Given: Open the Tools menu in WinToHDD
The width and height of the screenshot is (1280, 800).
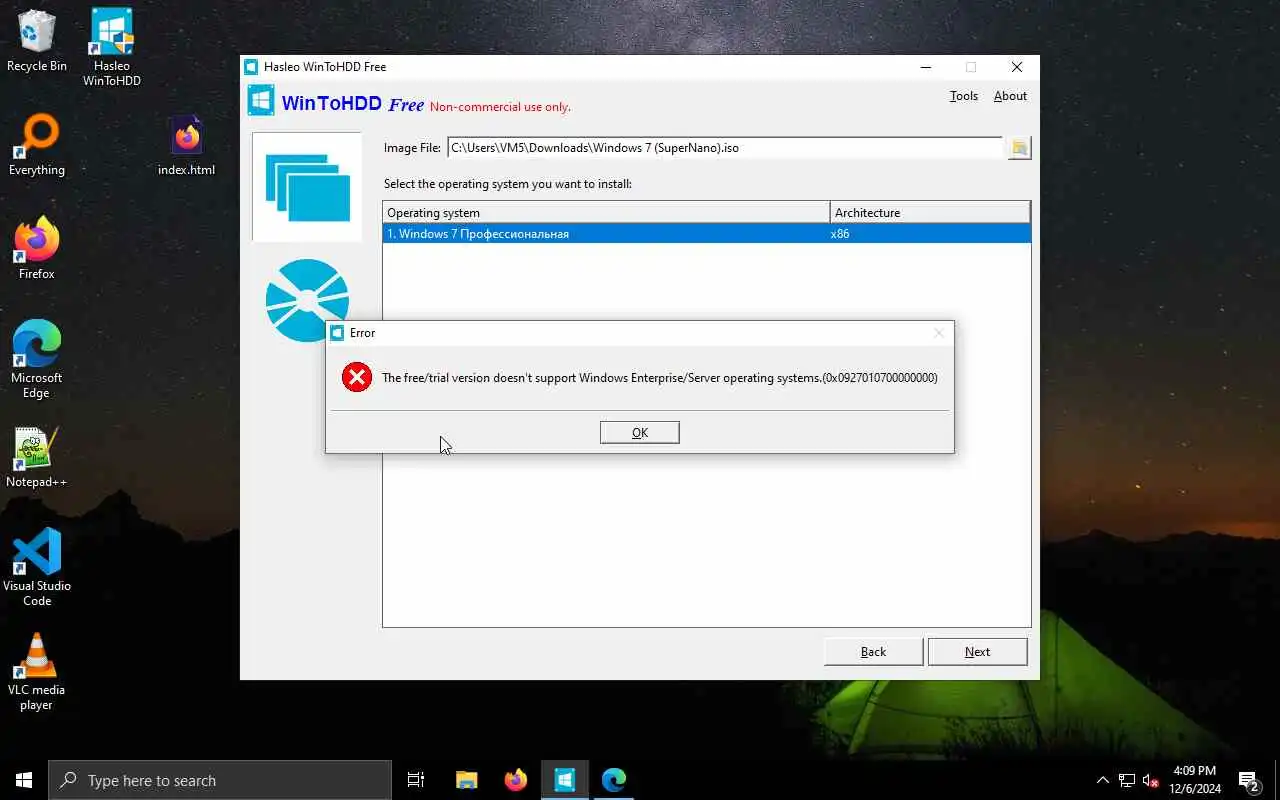Looking at the screenshot, I should [x=963, y=96].
